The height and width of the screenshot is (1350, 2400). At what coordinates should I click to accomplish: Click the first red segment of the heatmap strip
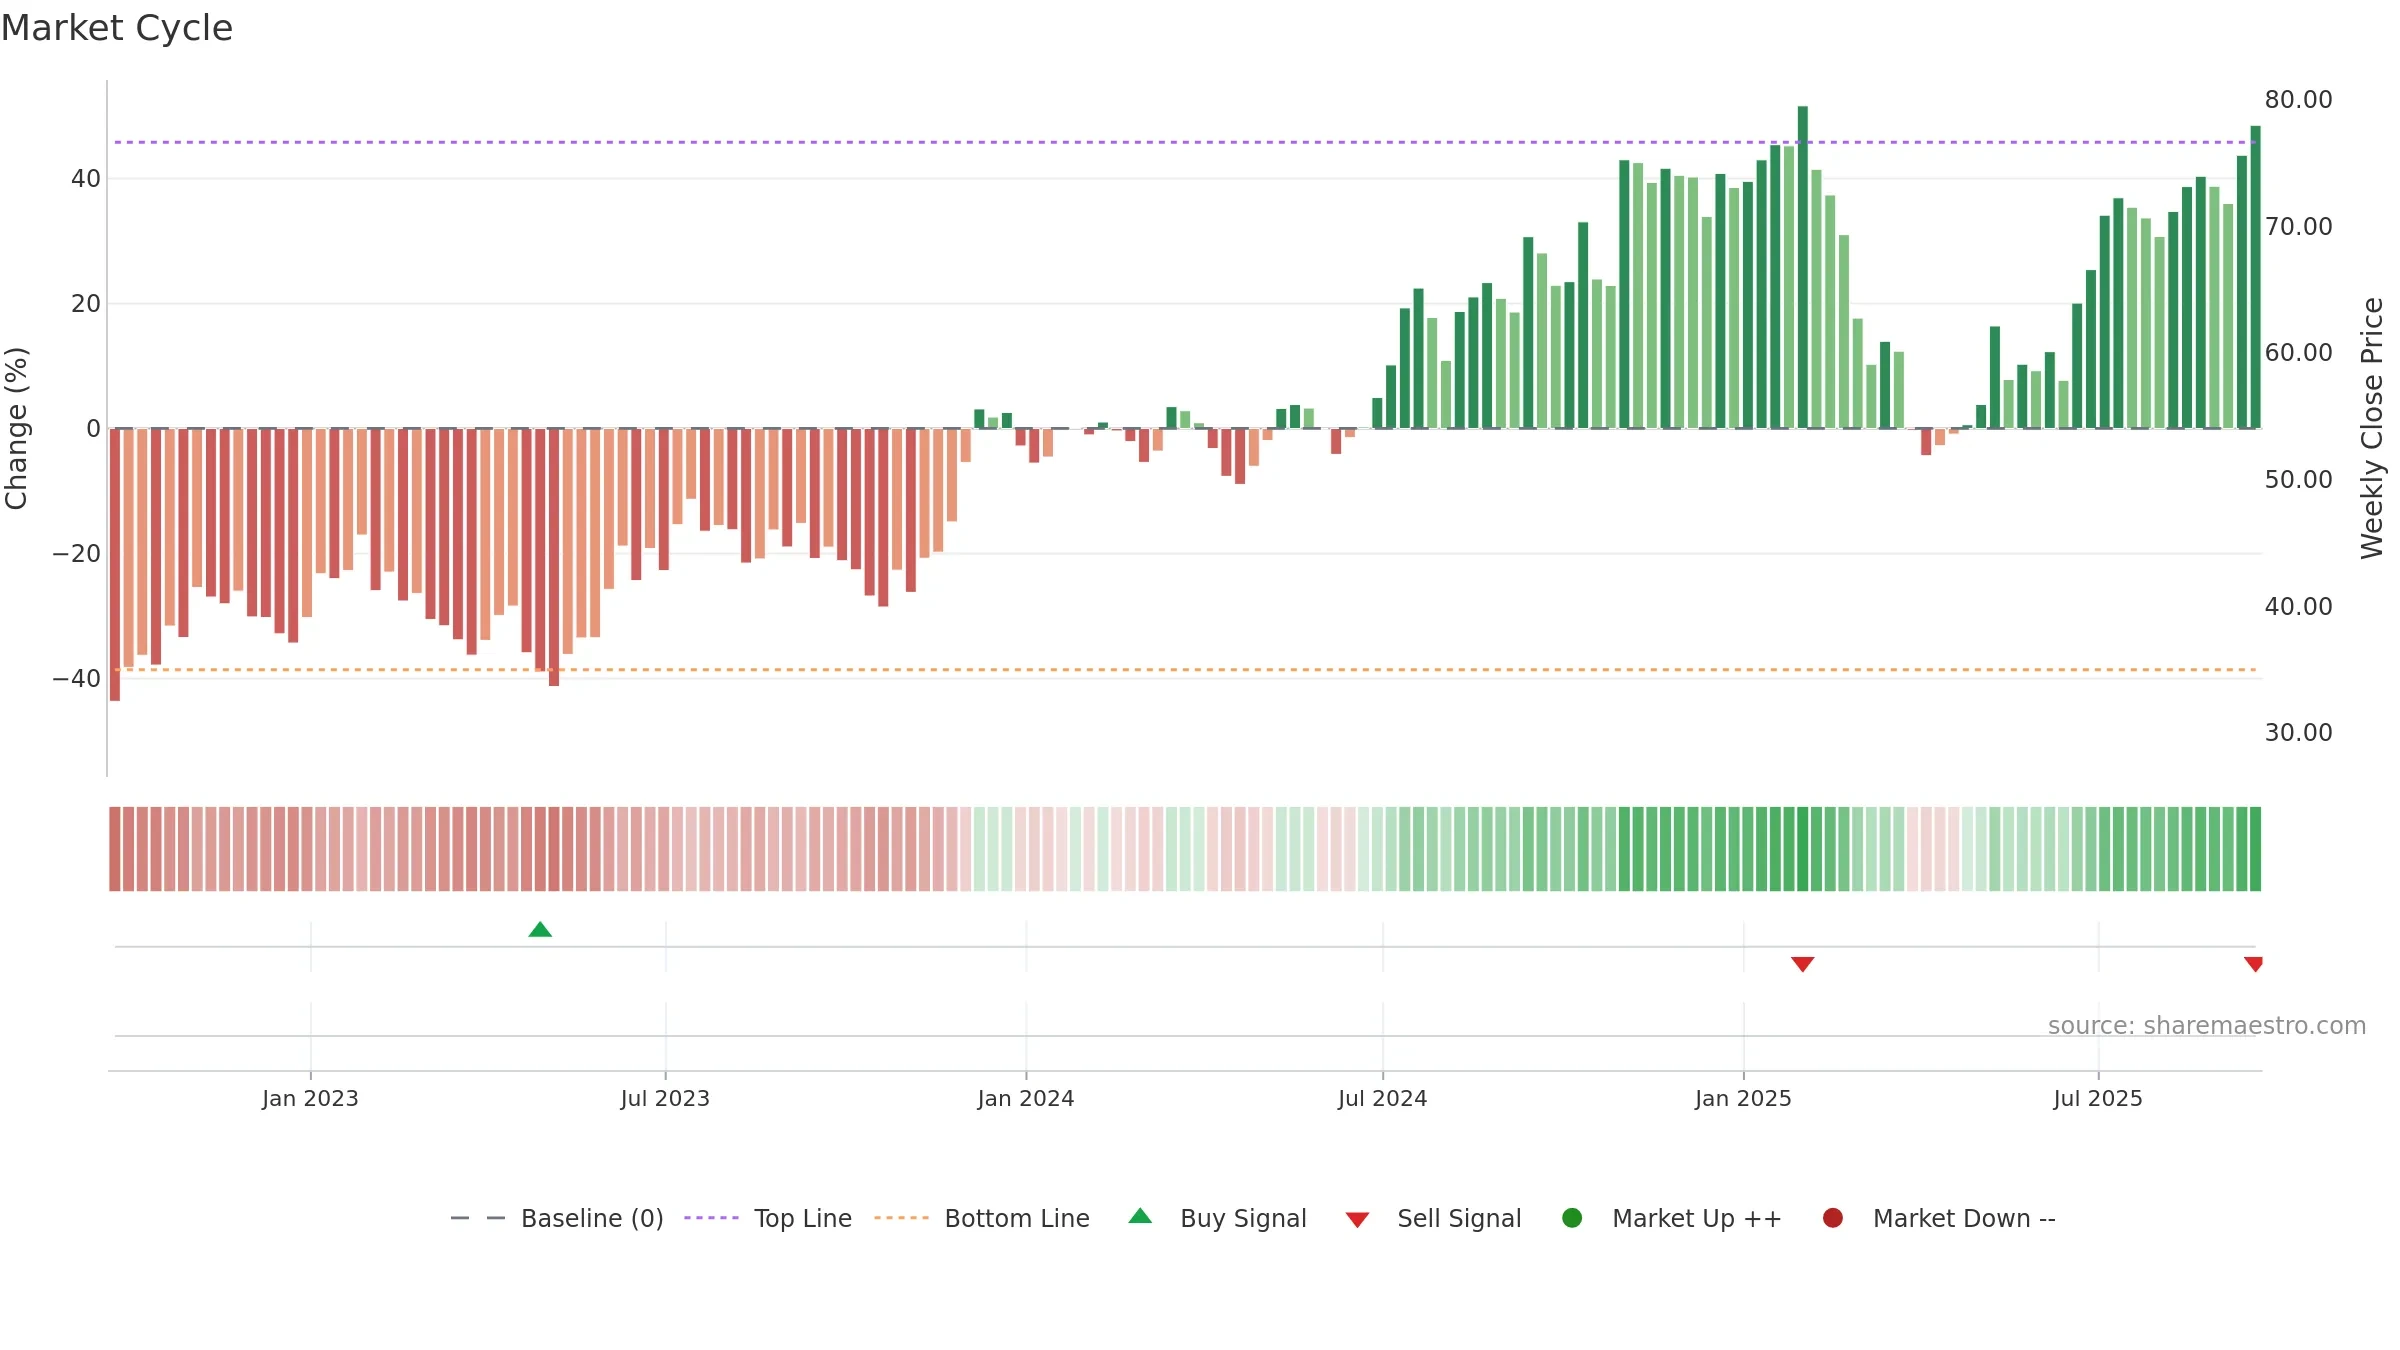pyautogui.click(x=115, y=849)
